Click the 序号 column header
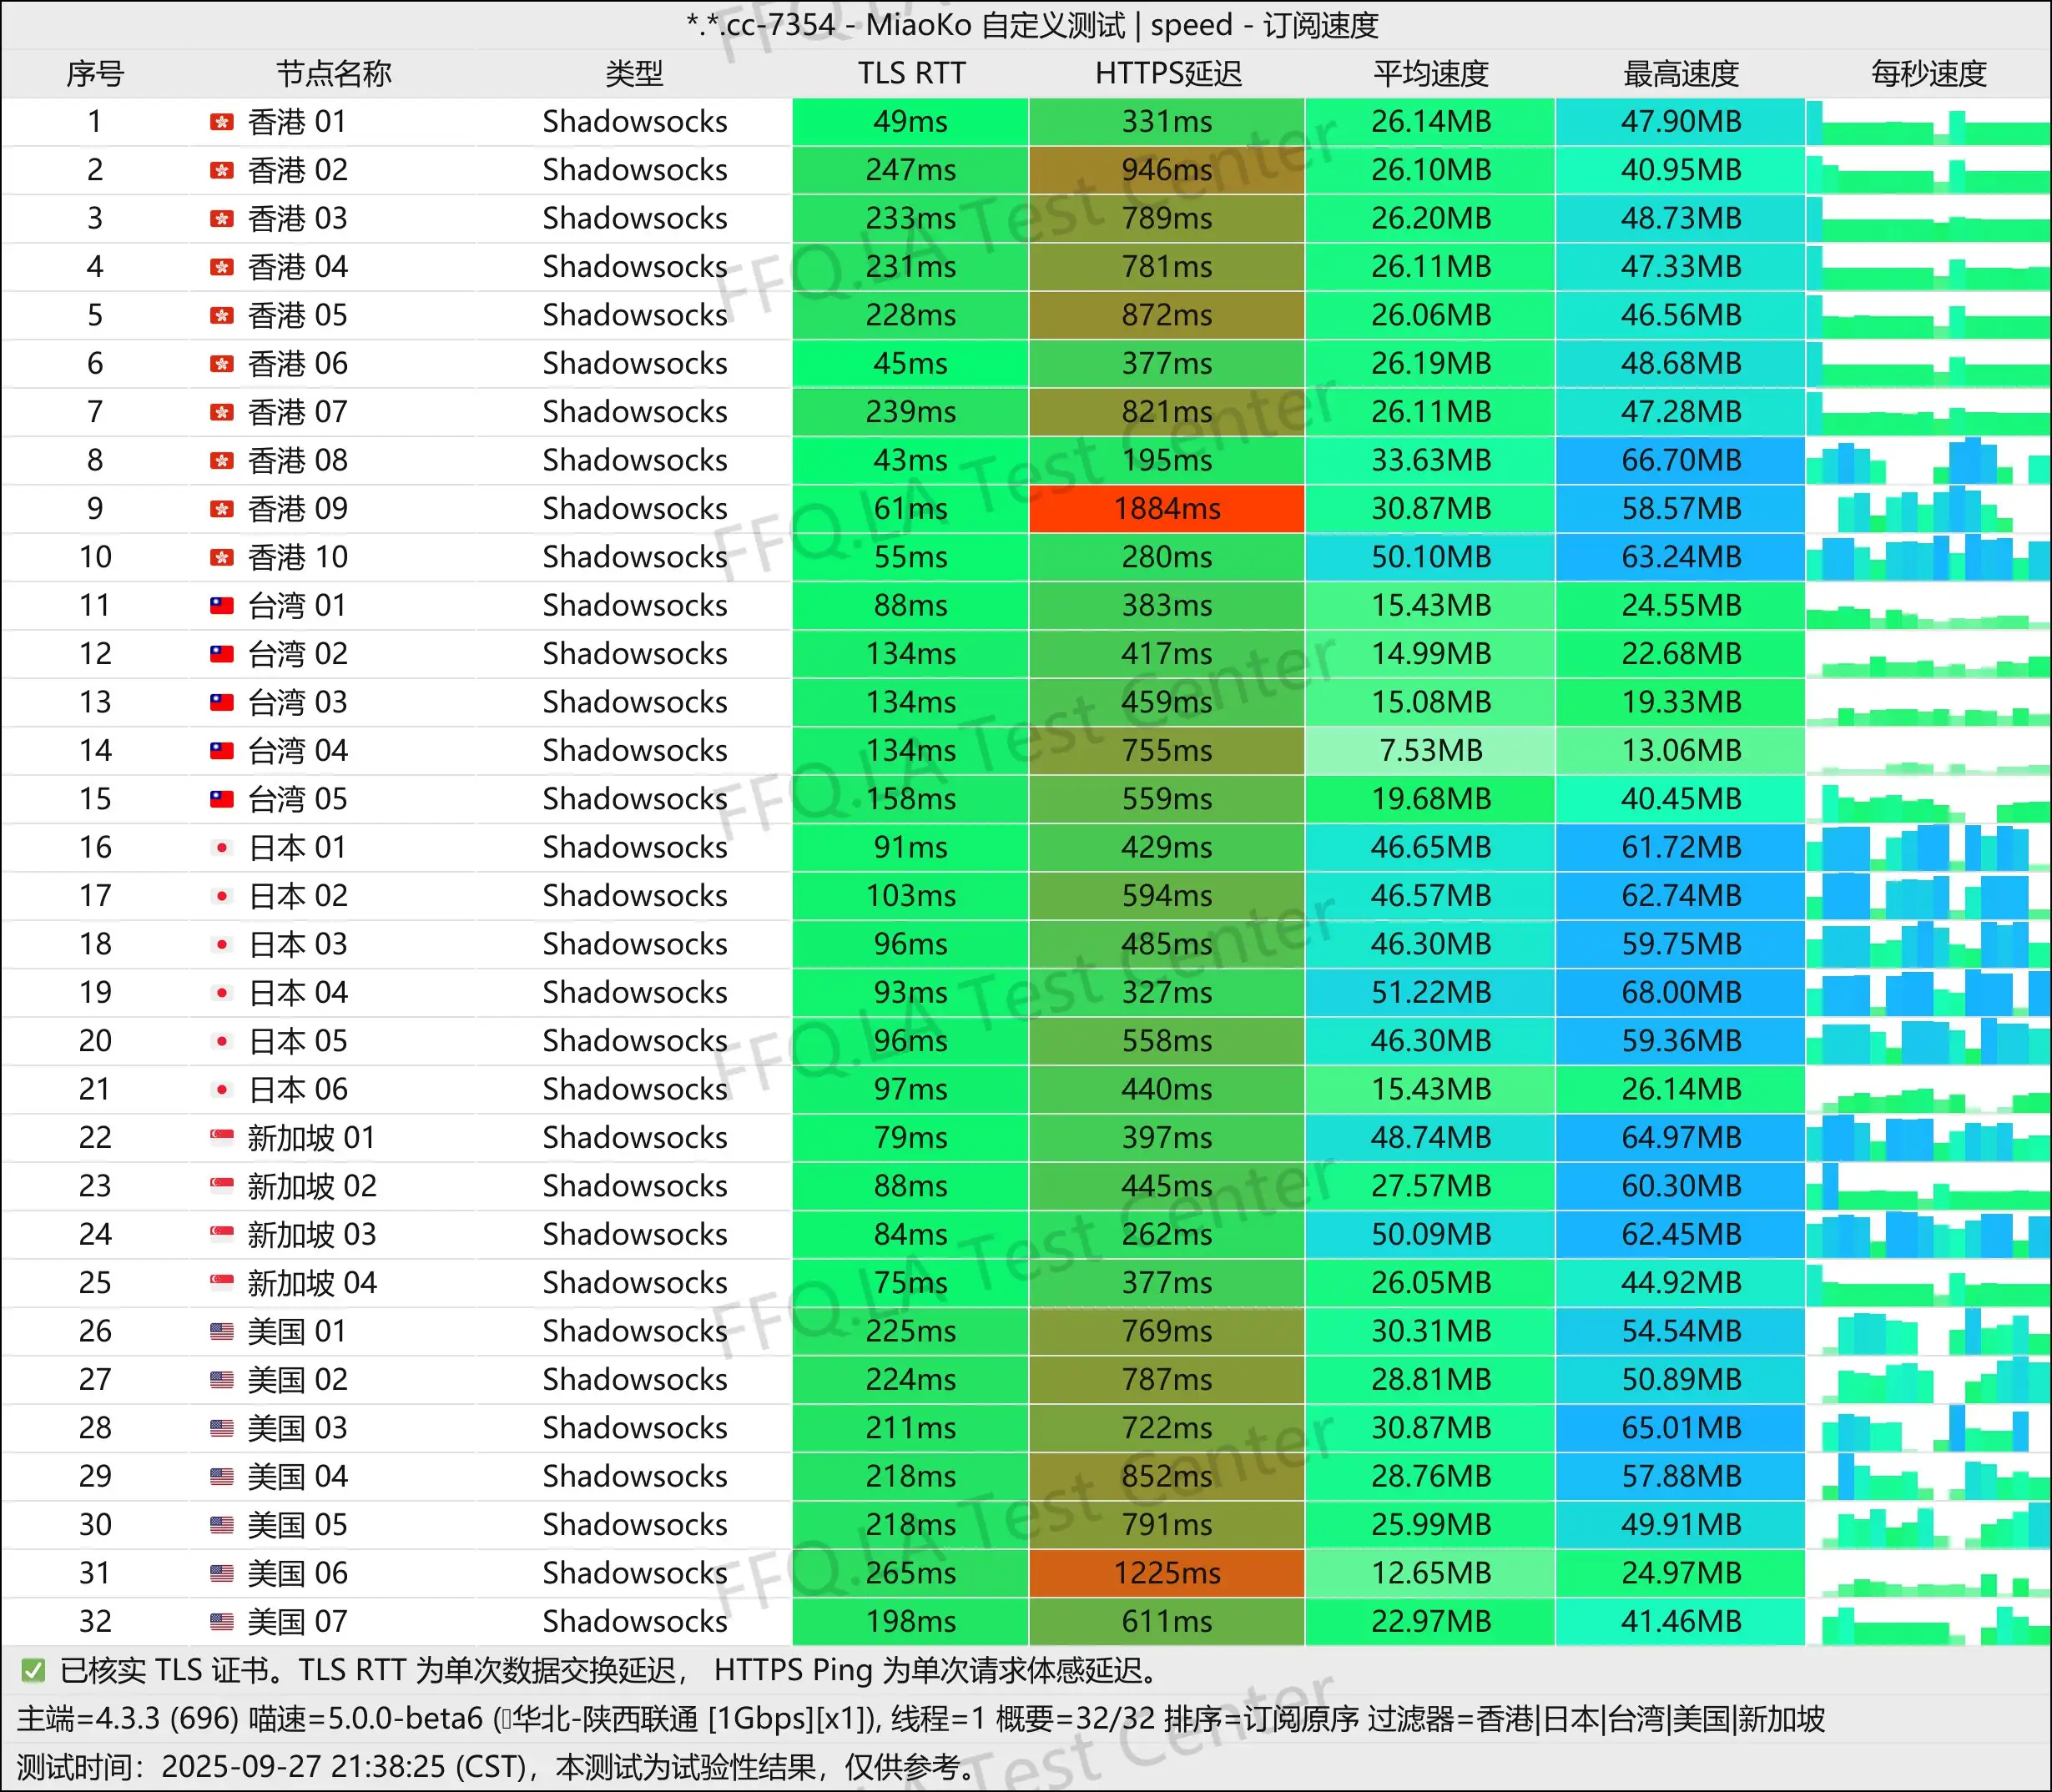Image resolution: width=2052 pixels, height=1792 pixels. tap(95, 73)
